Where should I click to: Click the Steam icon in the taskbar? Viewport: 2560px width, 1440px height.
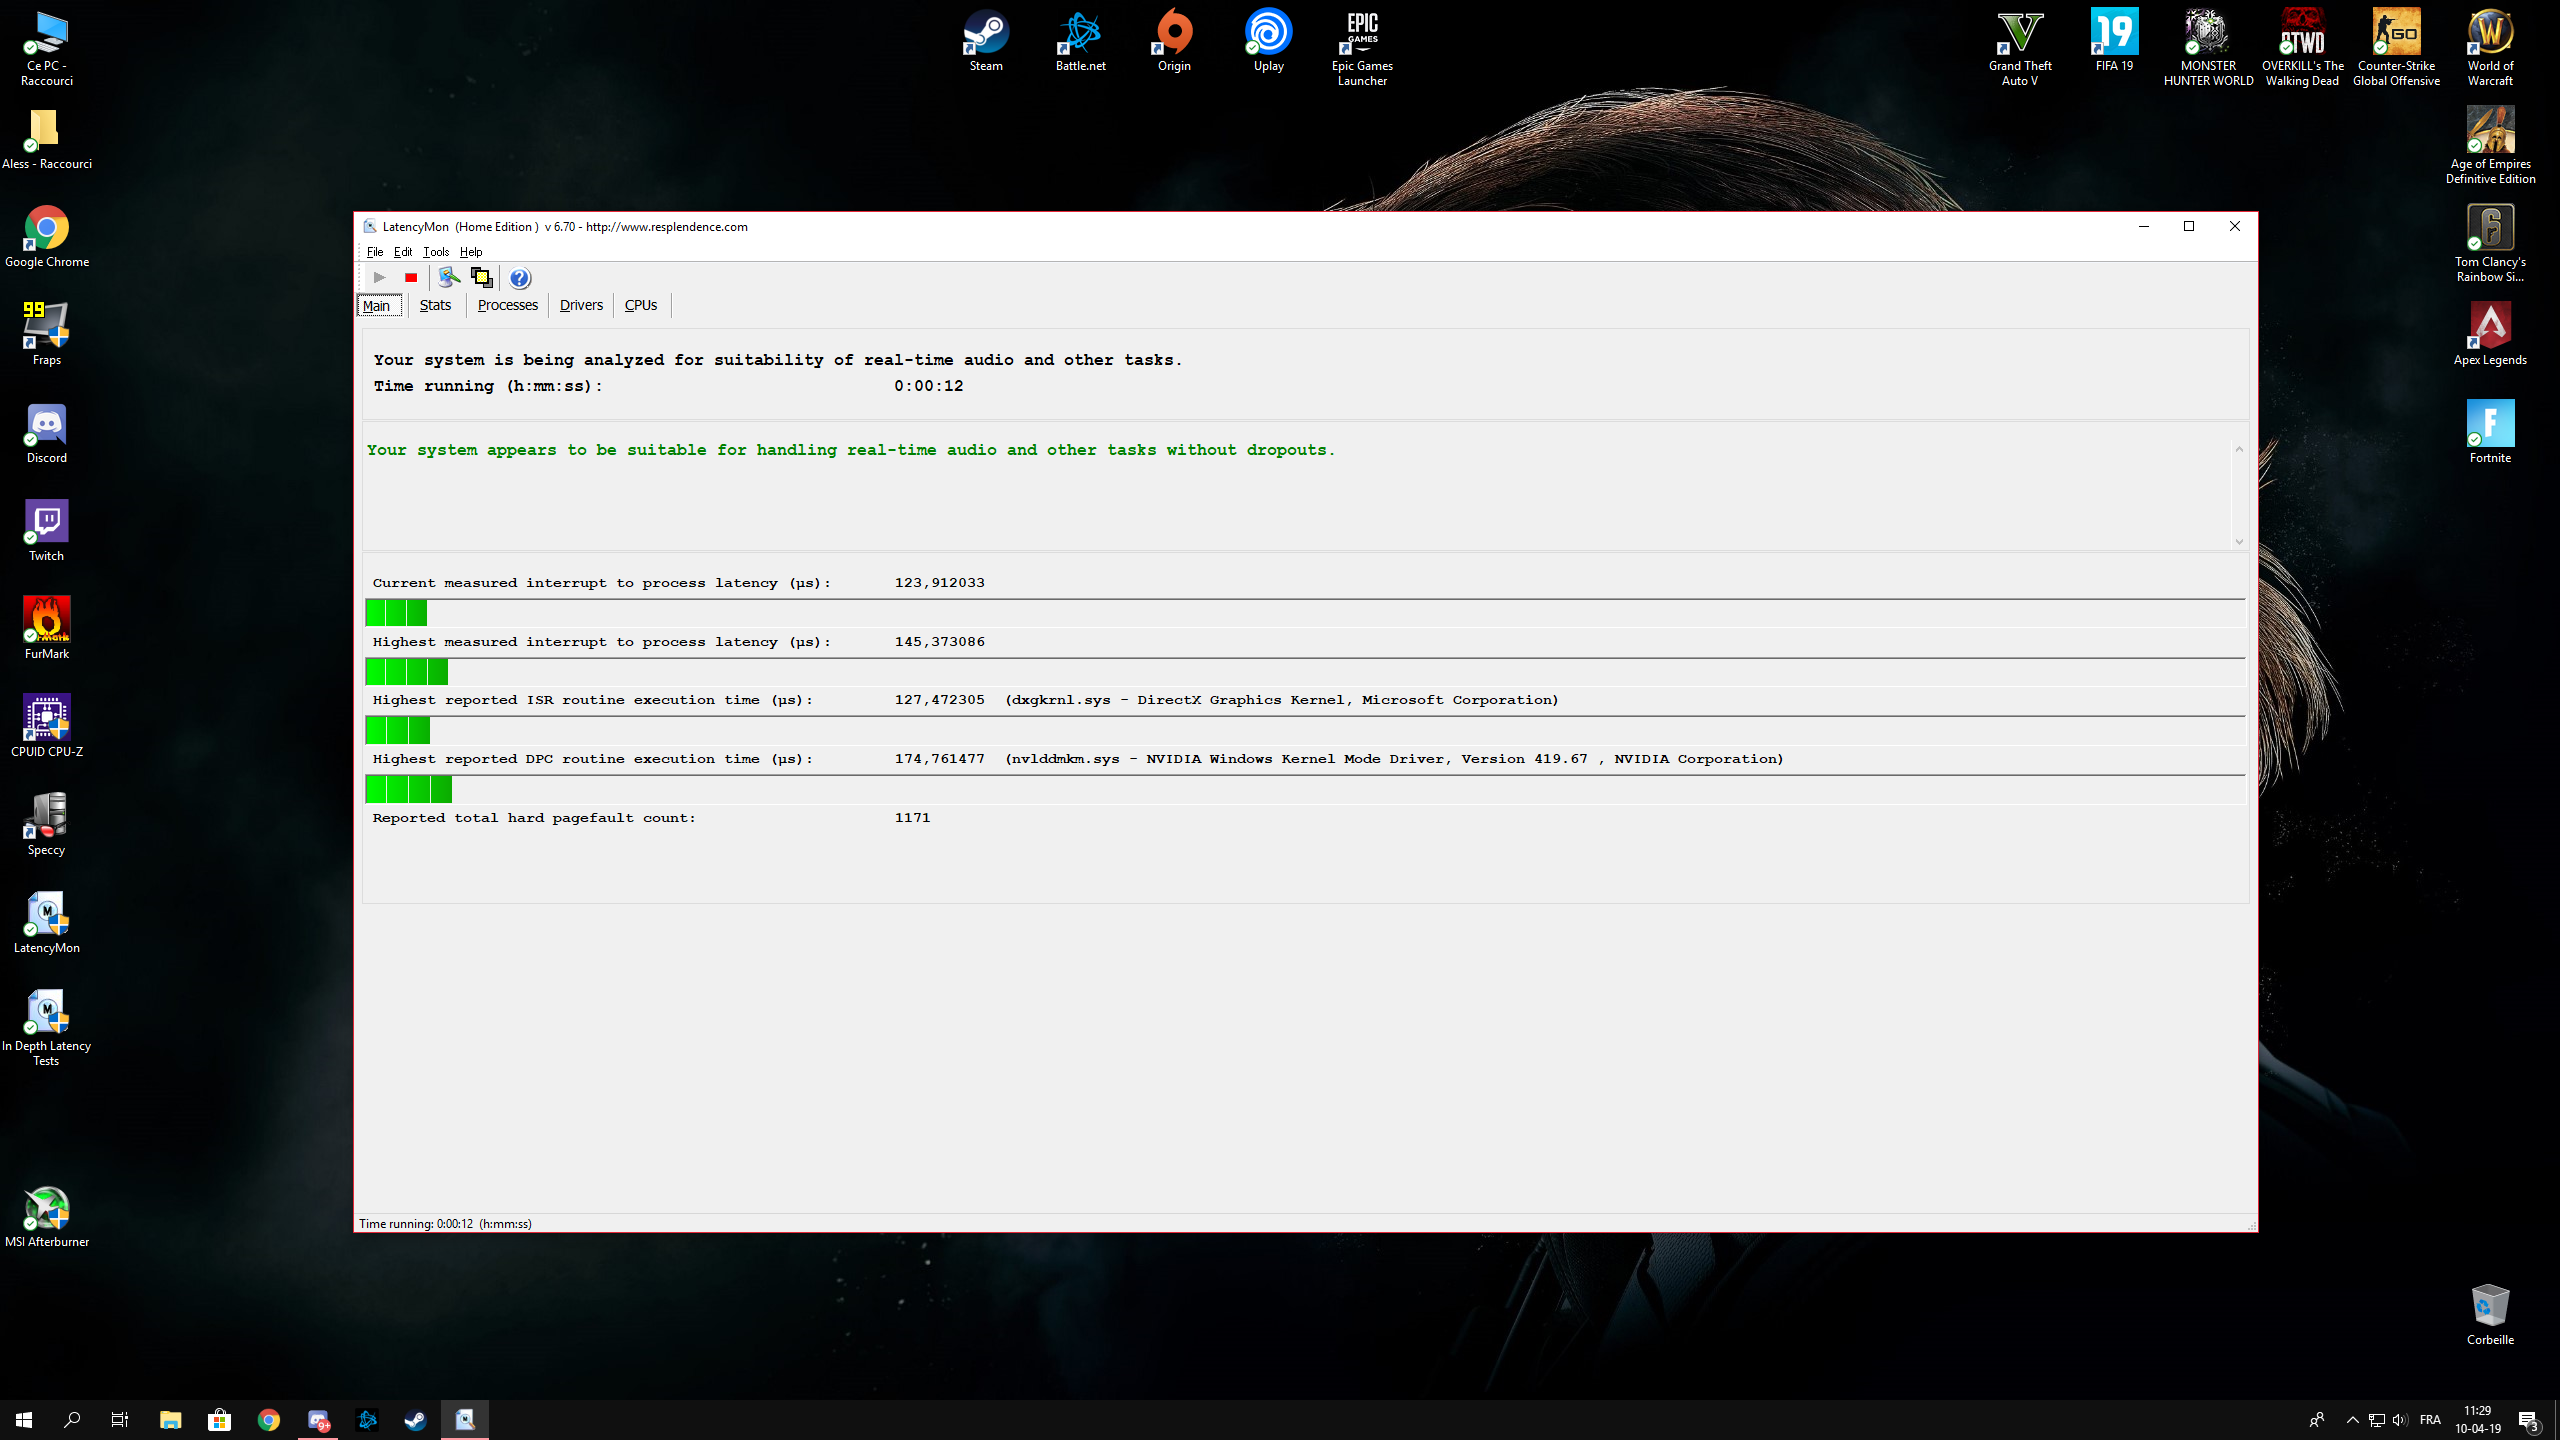click(415, 1420)
